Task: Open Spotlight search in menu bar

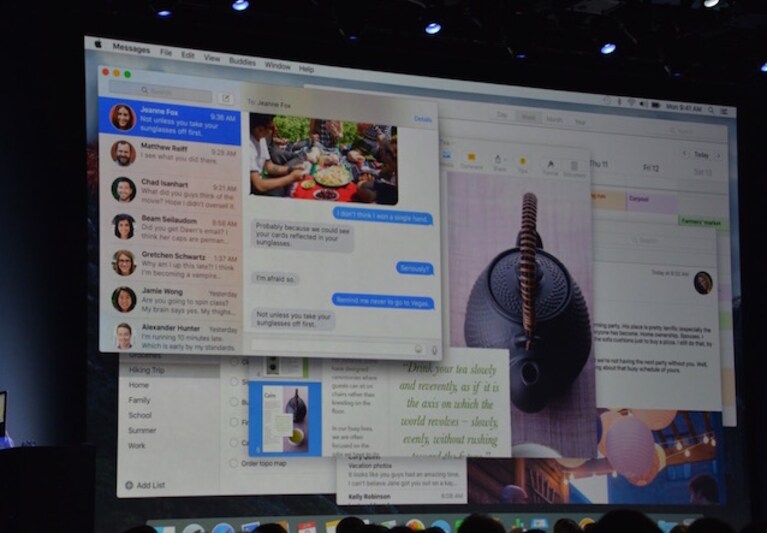Action: tap(711, 111)
